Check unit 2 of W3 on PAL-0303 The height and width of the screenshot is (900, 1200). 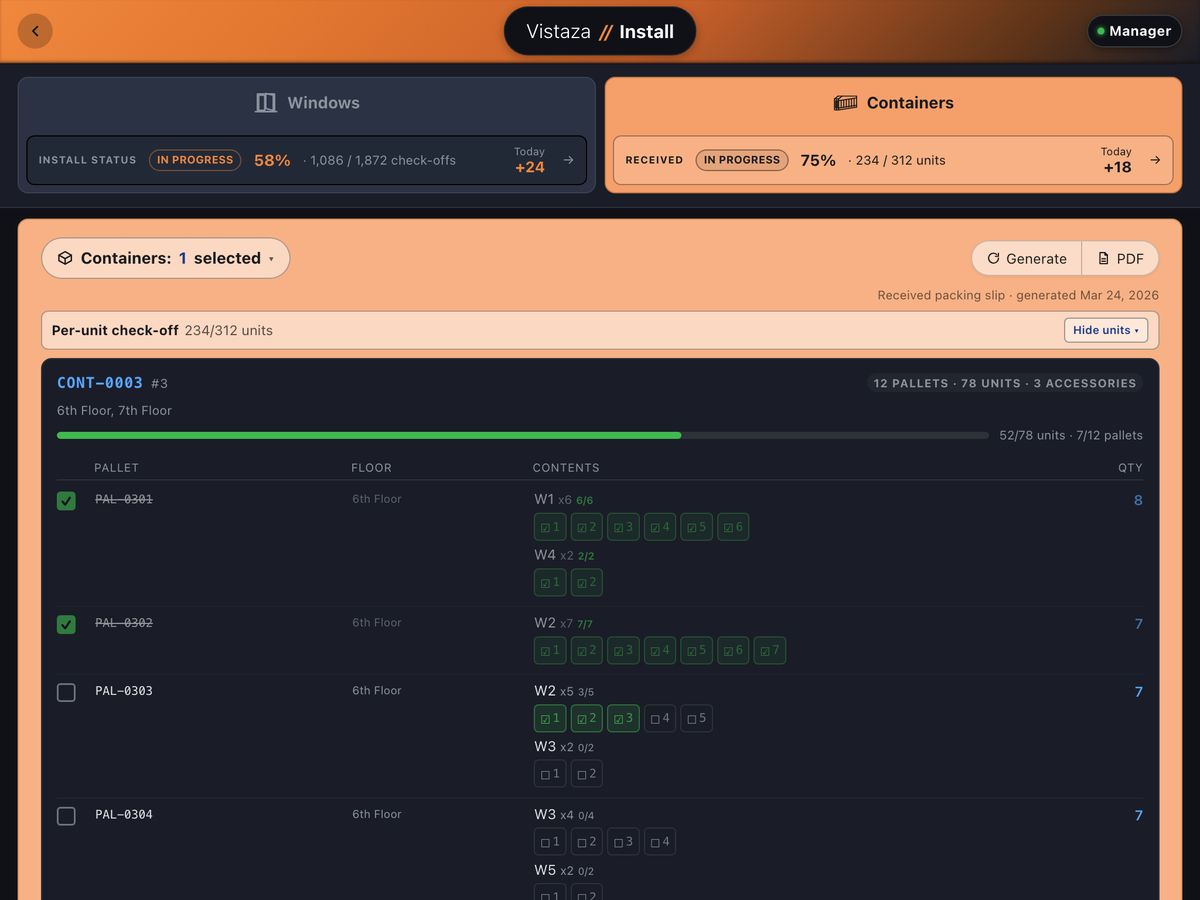(587, 774)
